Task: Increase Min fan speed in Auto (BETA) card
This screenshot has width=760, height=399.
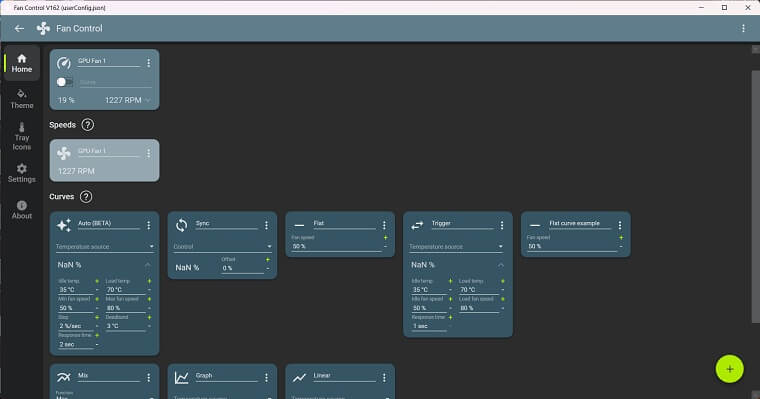Action: point(97,299)
